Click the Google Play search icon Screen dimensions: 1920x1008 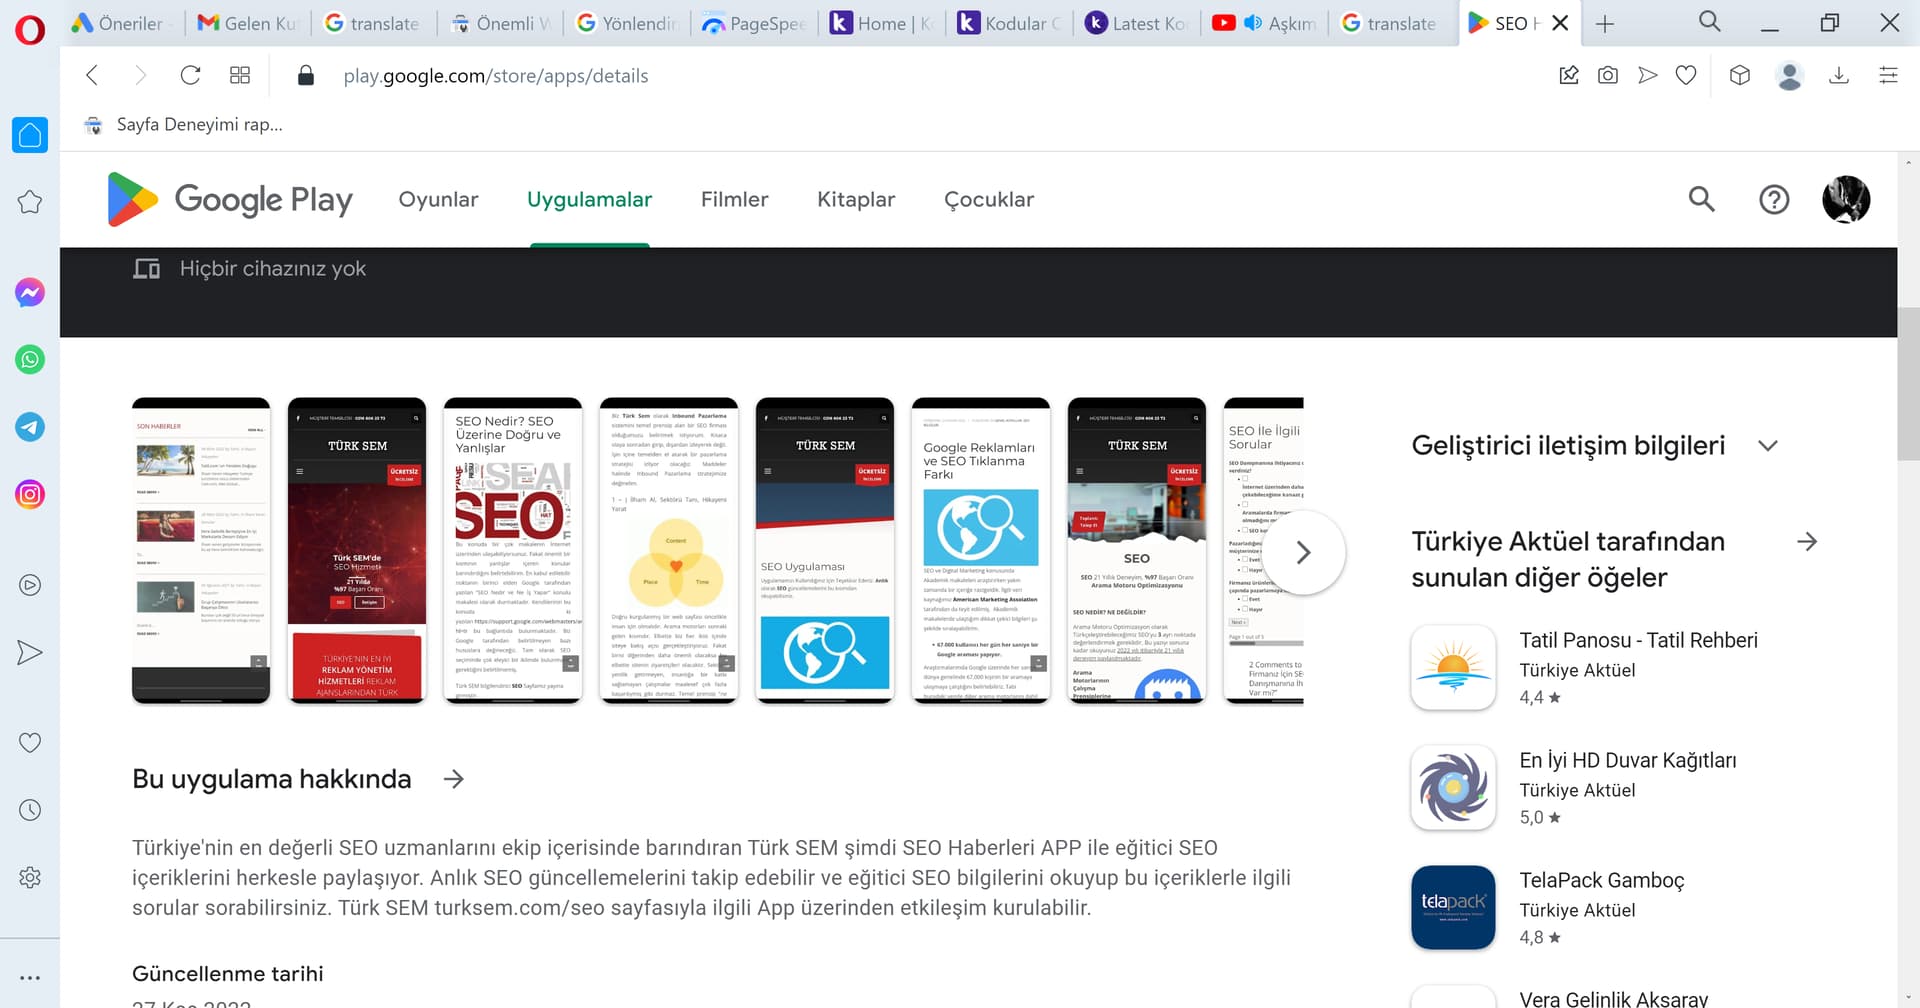point(1701,199)
